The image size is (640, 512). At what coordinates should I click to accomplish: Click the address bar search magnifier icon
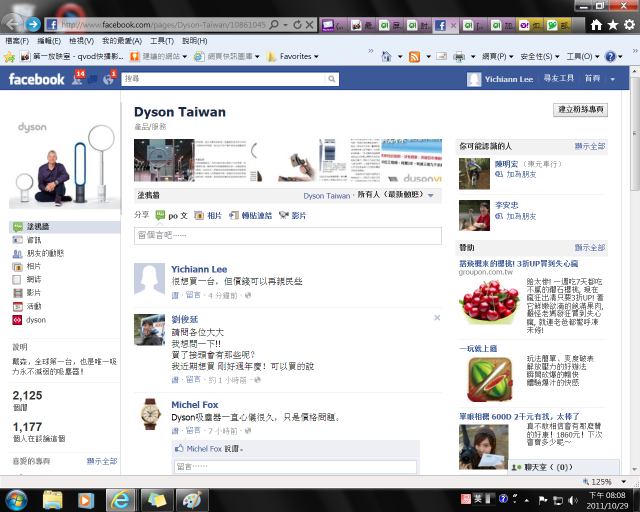tap(275, 25)
